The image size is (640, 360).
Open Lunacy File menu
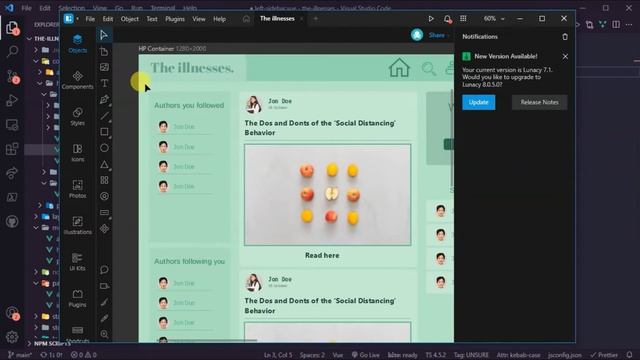point(90,19)
